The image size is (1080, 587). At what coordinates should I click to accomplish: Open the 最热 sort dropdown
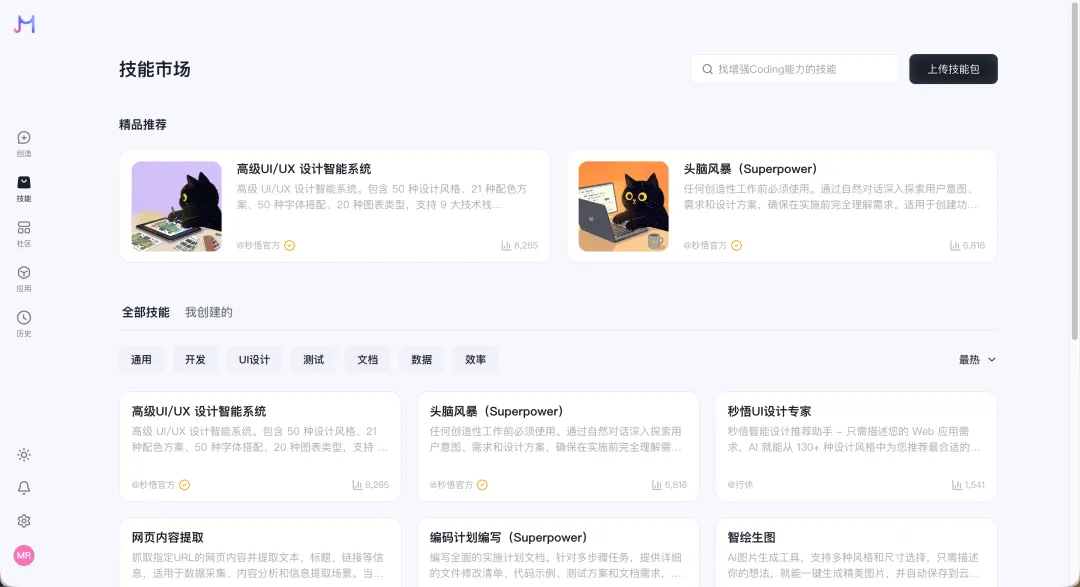[977, 360]
